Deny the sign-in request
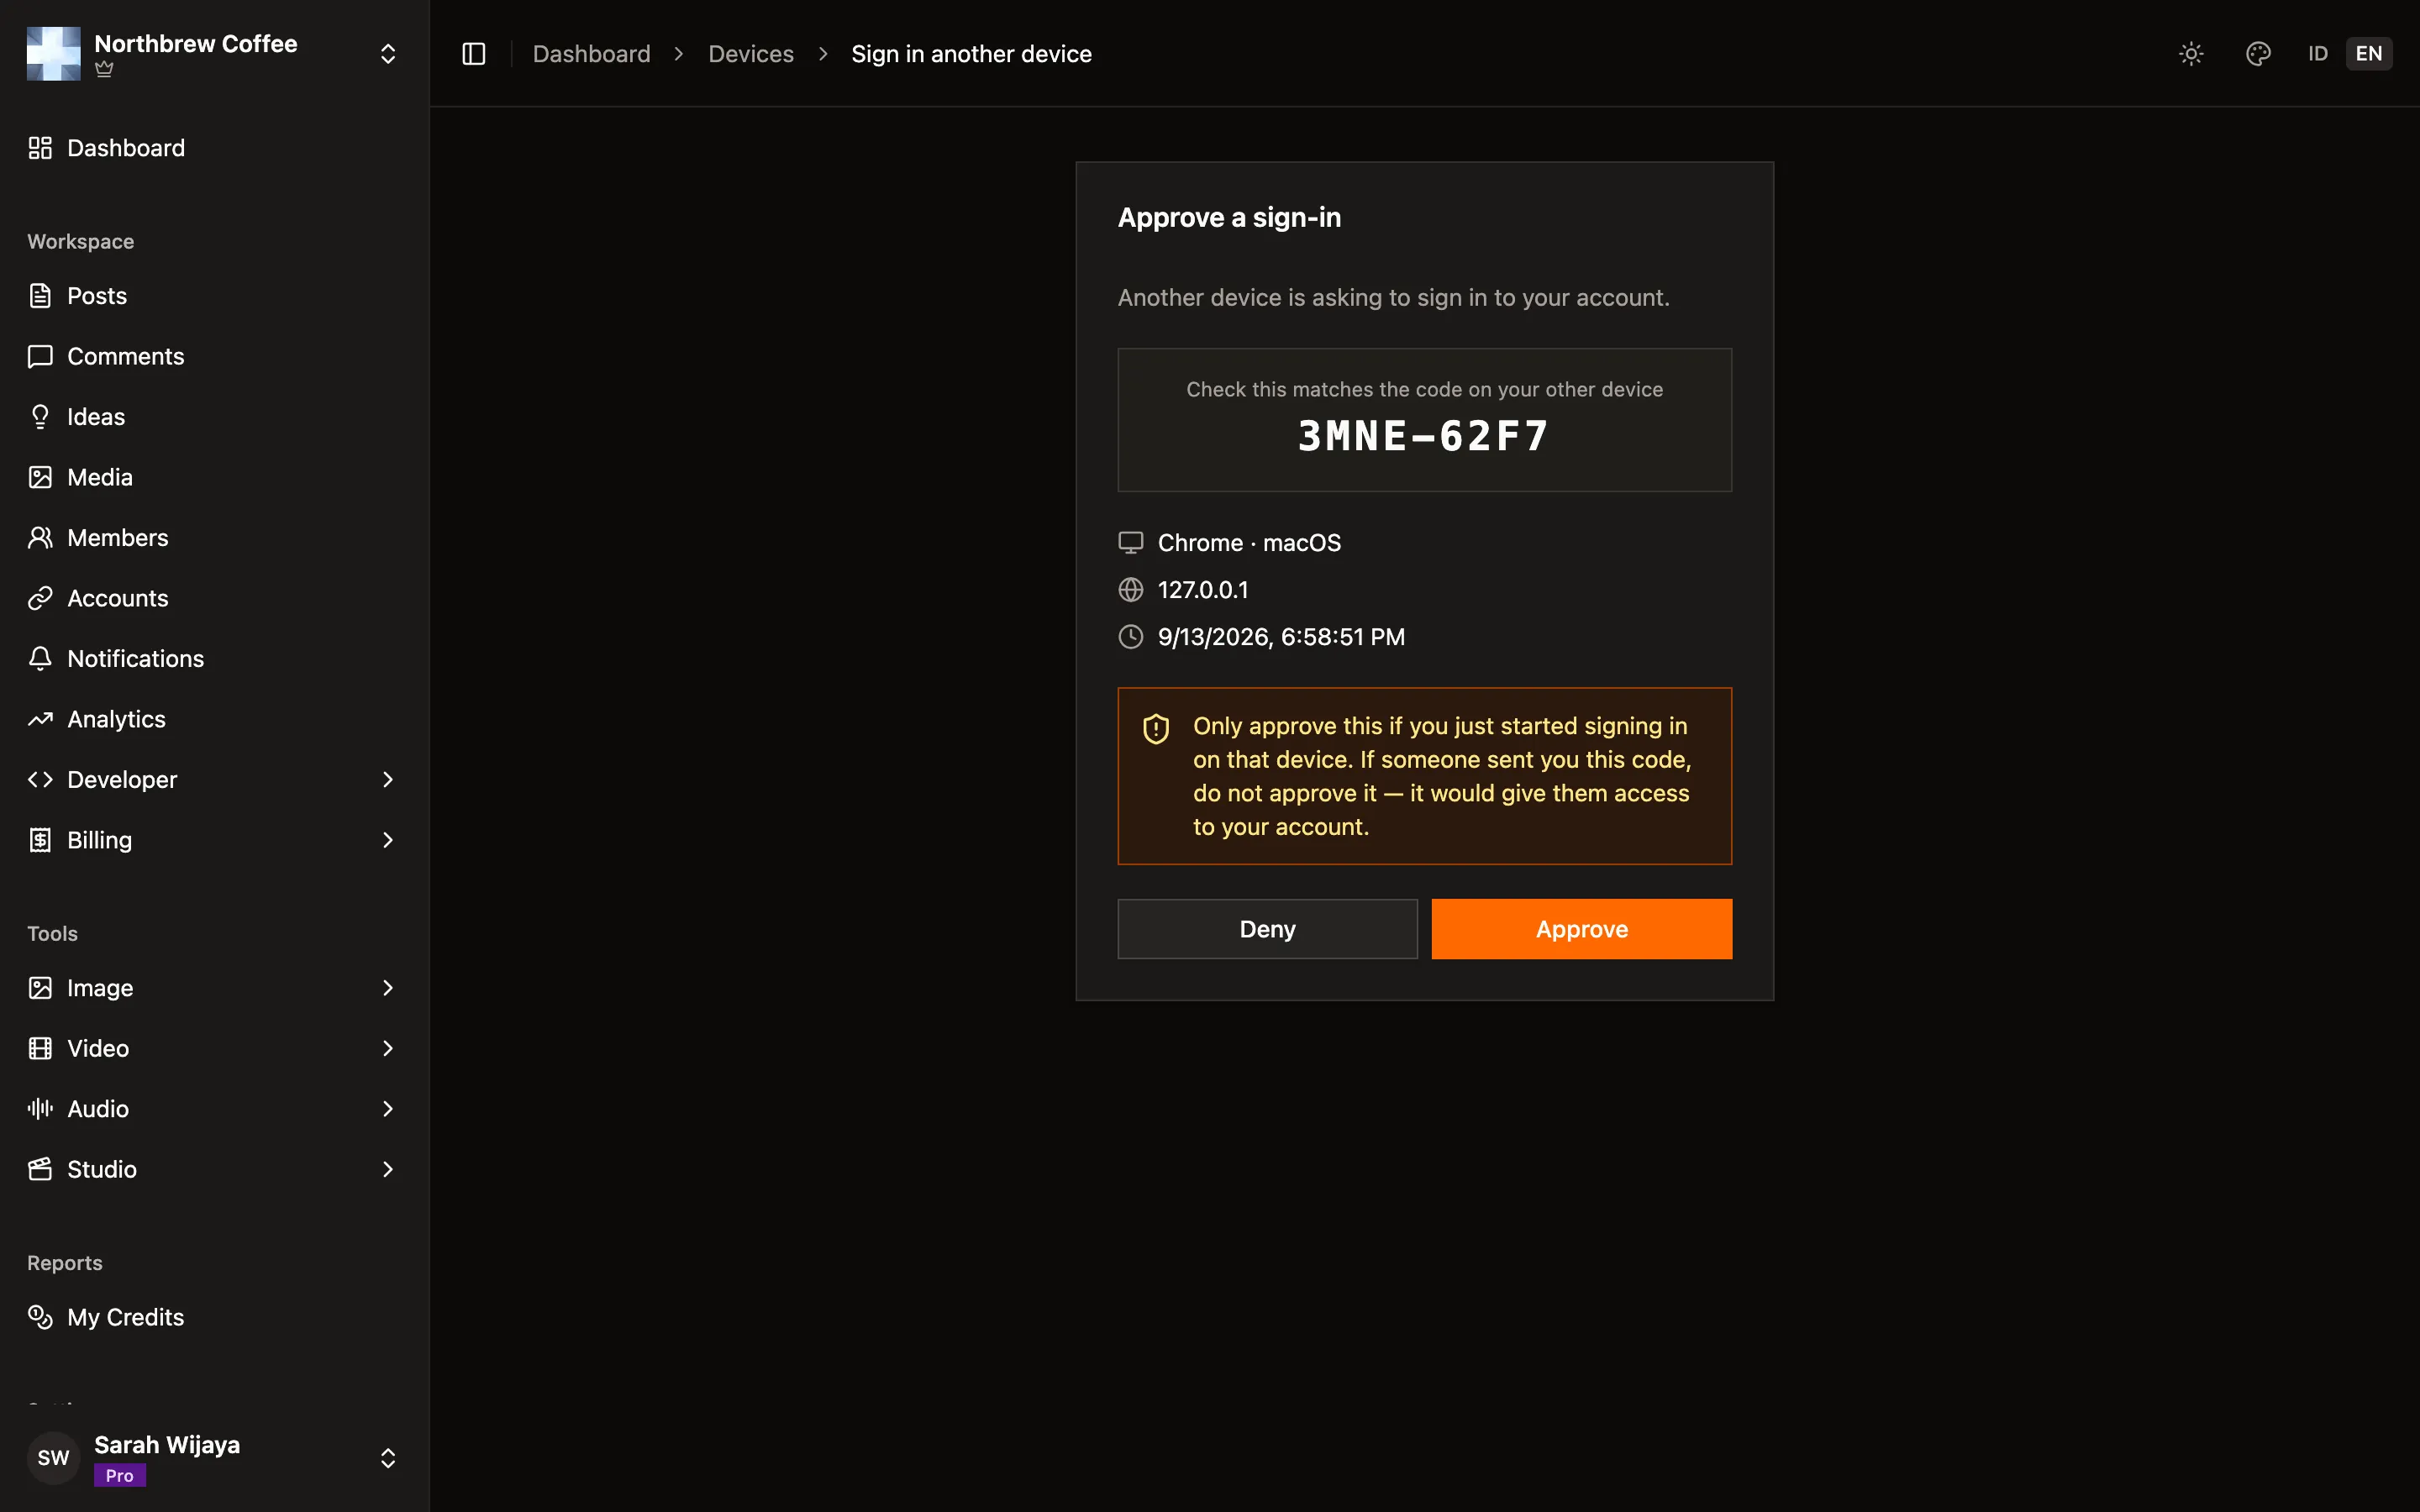Image resolution: width=2420 pixels, height=1512 pixels. [1267, 929]
